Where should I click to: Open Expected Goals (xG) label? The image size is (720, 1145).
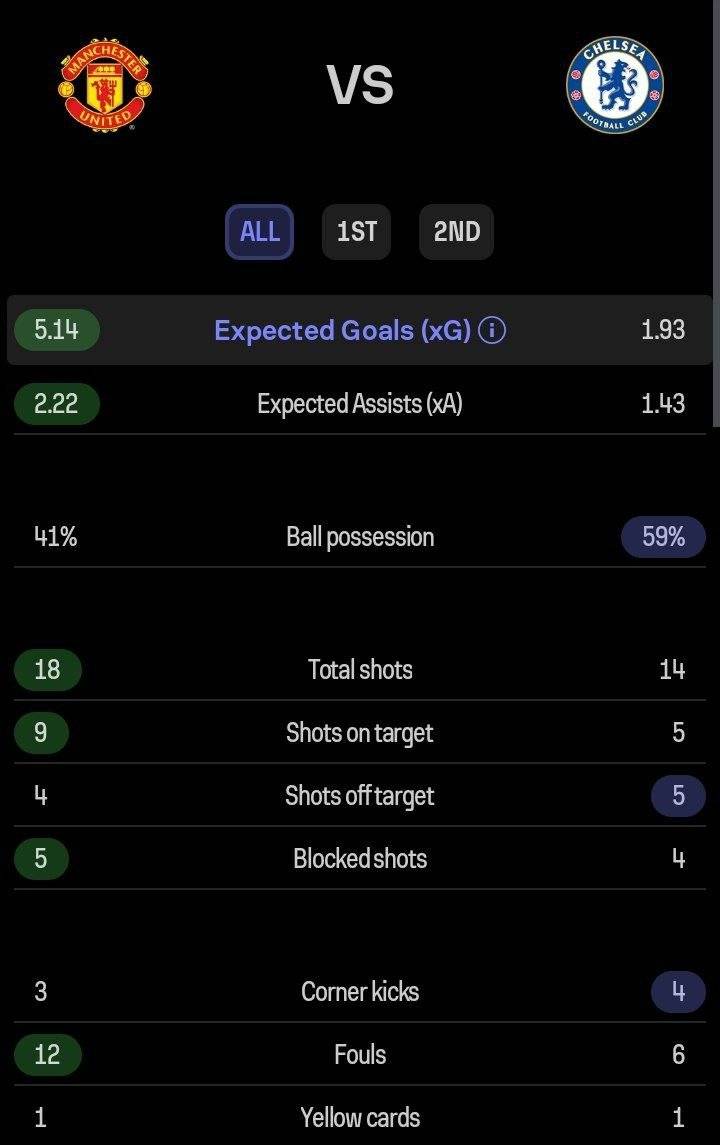(x=342, y=331)
